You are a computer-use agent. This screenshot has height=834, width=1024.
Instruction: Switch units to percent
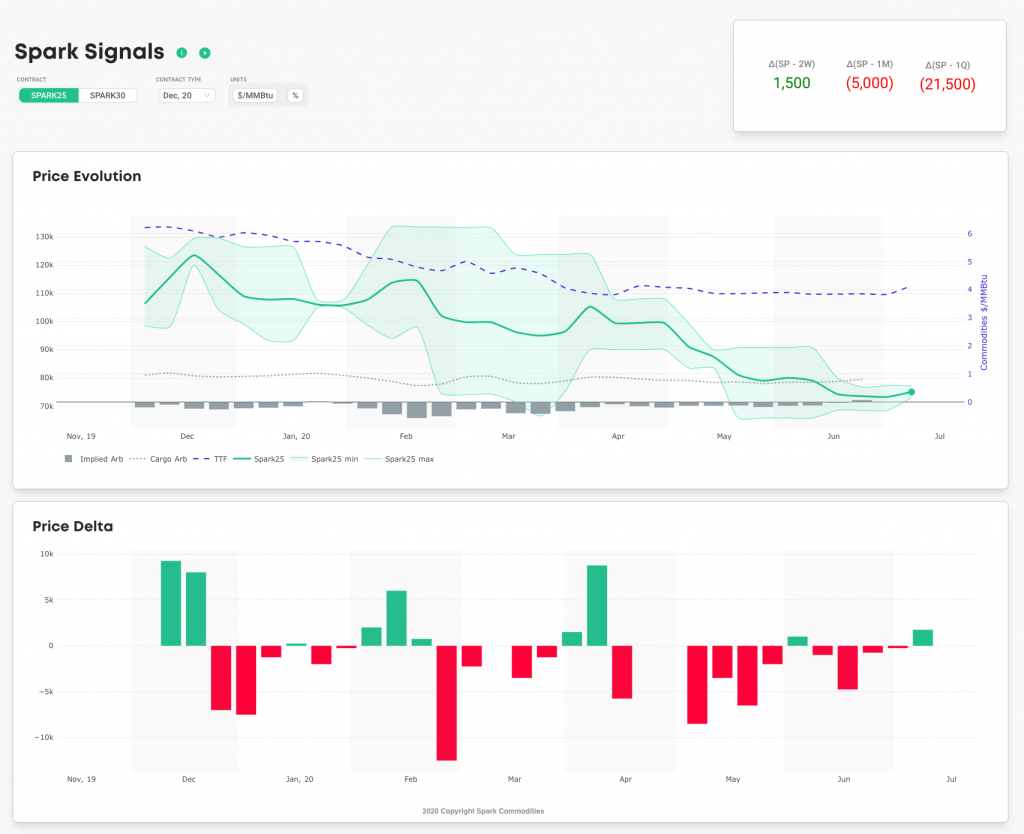tap(293, 95)
